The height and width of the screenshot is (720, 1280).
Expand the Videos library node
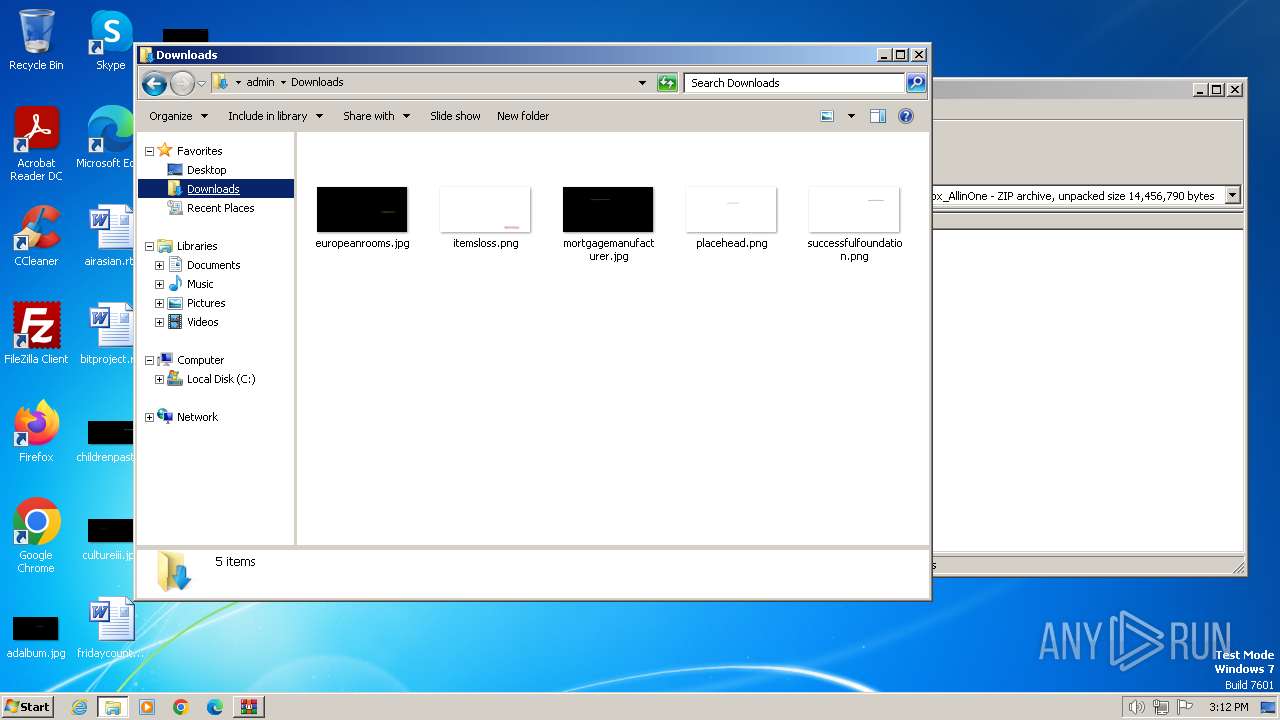(x=159, y=322)
